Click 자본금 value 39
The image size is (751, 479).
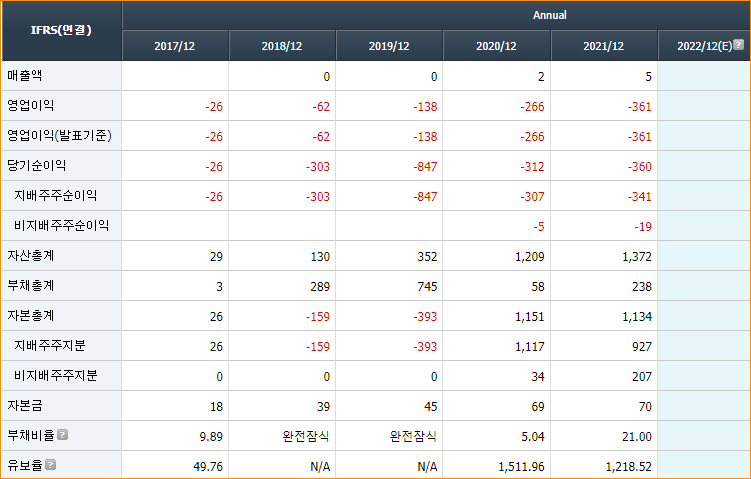point(323,407)
